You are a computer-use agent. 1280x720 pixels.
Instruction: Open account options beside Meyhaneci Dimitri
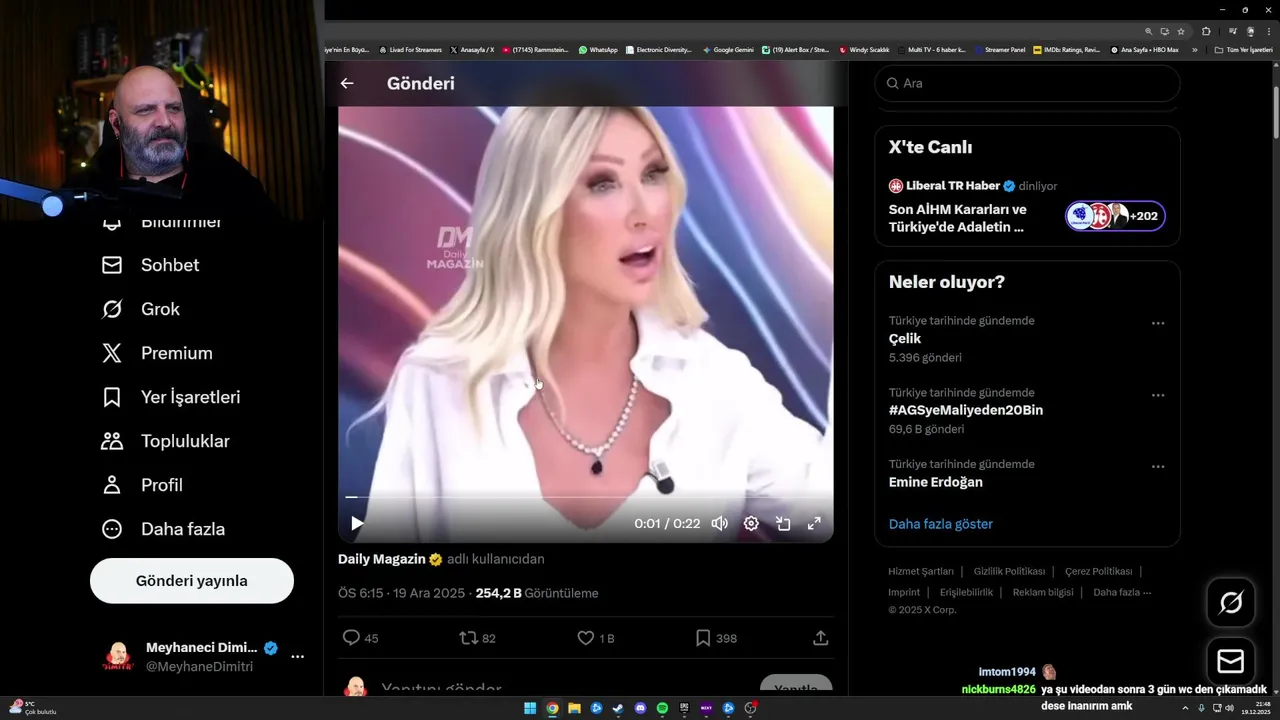[x=297, y=657]
